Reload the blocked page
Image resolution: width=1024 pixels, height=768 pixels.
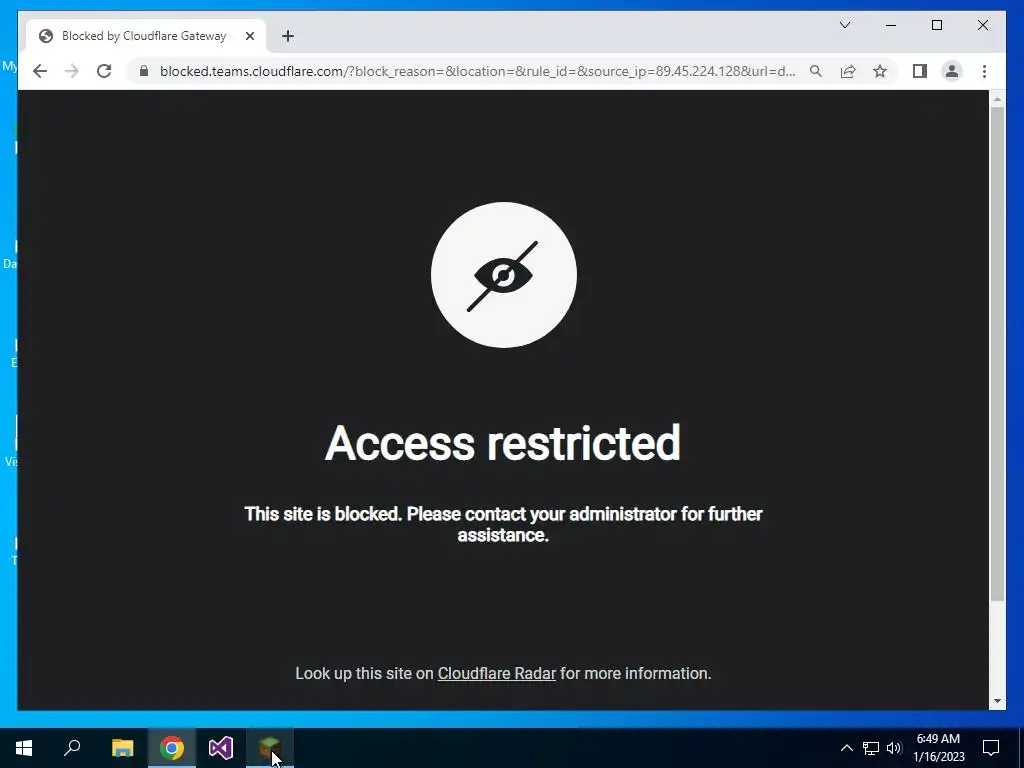coord(104,71)
